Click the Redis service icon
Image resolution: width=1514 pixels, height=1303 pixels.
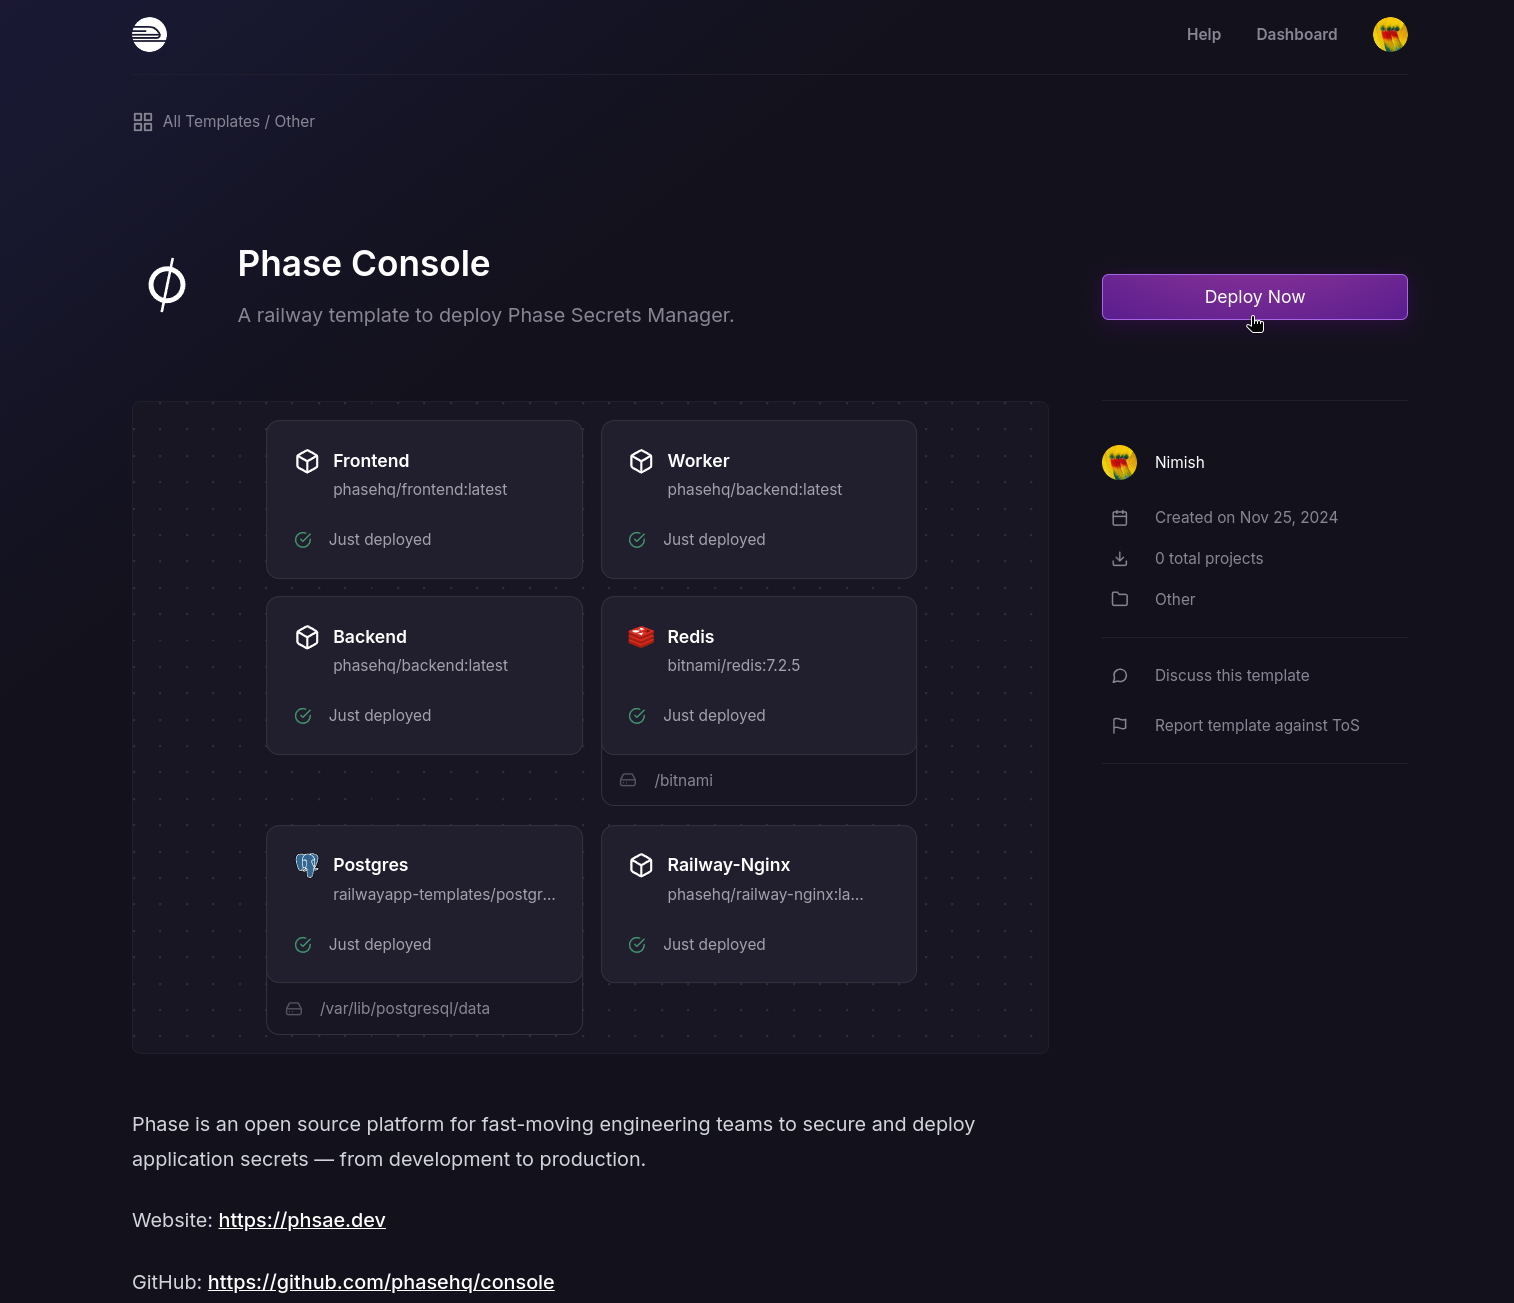[641, 637]
